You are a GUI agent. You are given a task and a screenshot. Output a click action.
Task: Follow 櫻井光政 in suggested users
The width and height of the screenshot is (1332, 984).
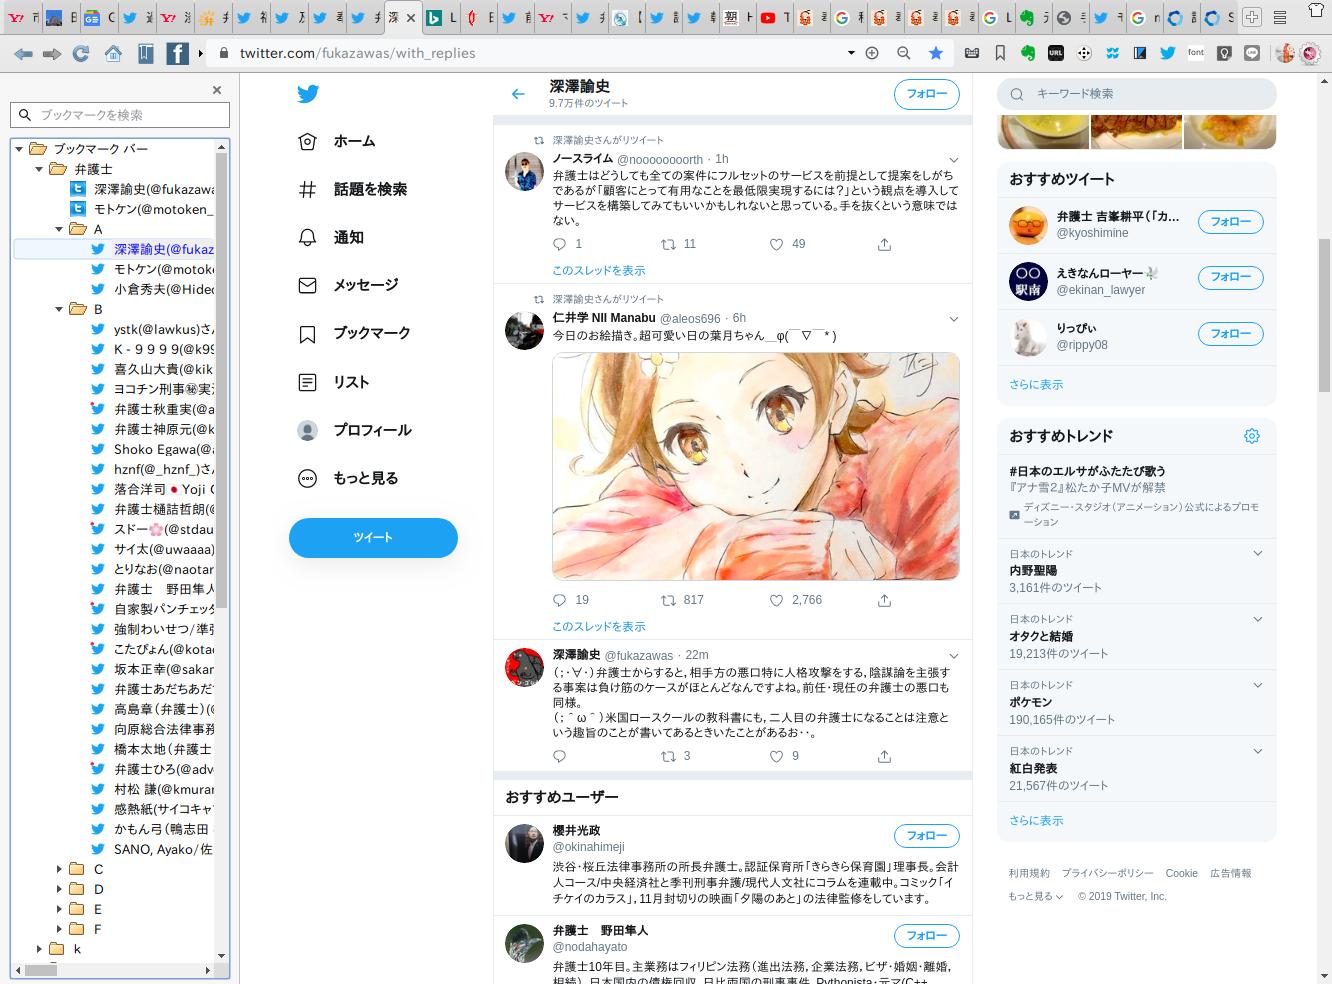(x=926, y=836)
